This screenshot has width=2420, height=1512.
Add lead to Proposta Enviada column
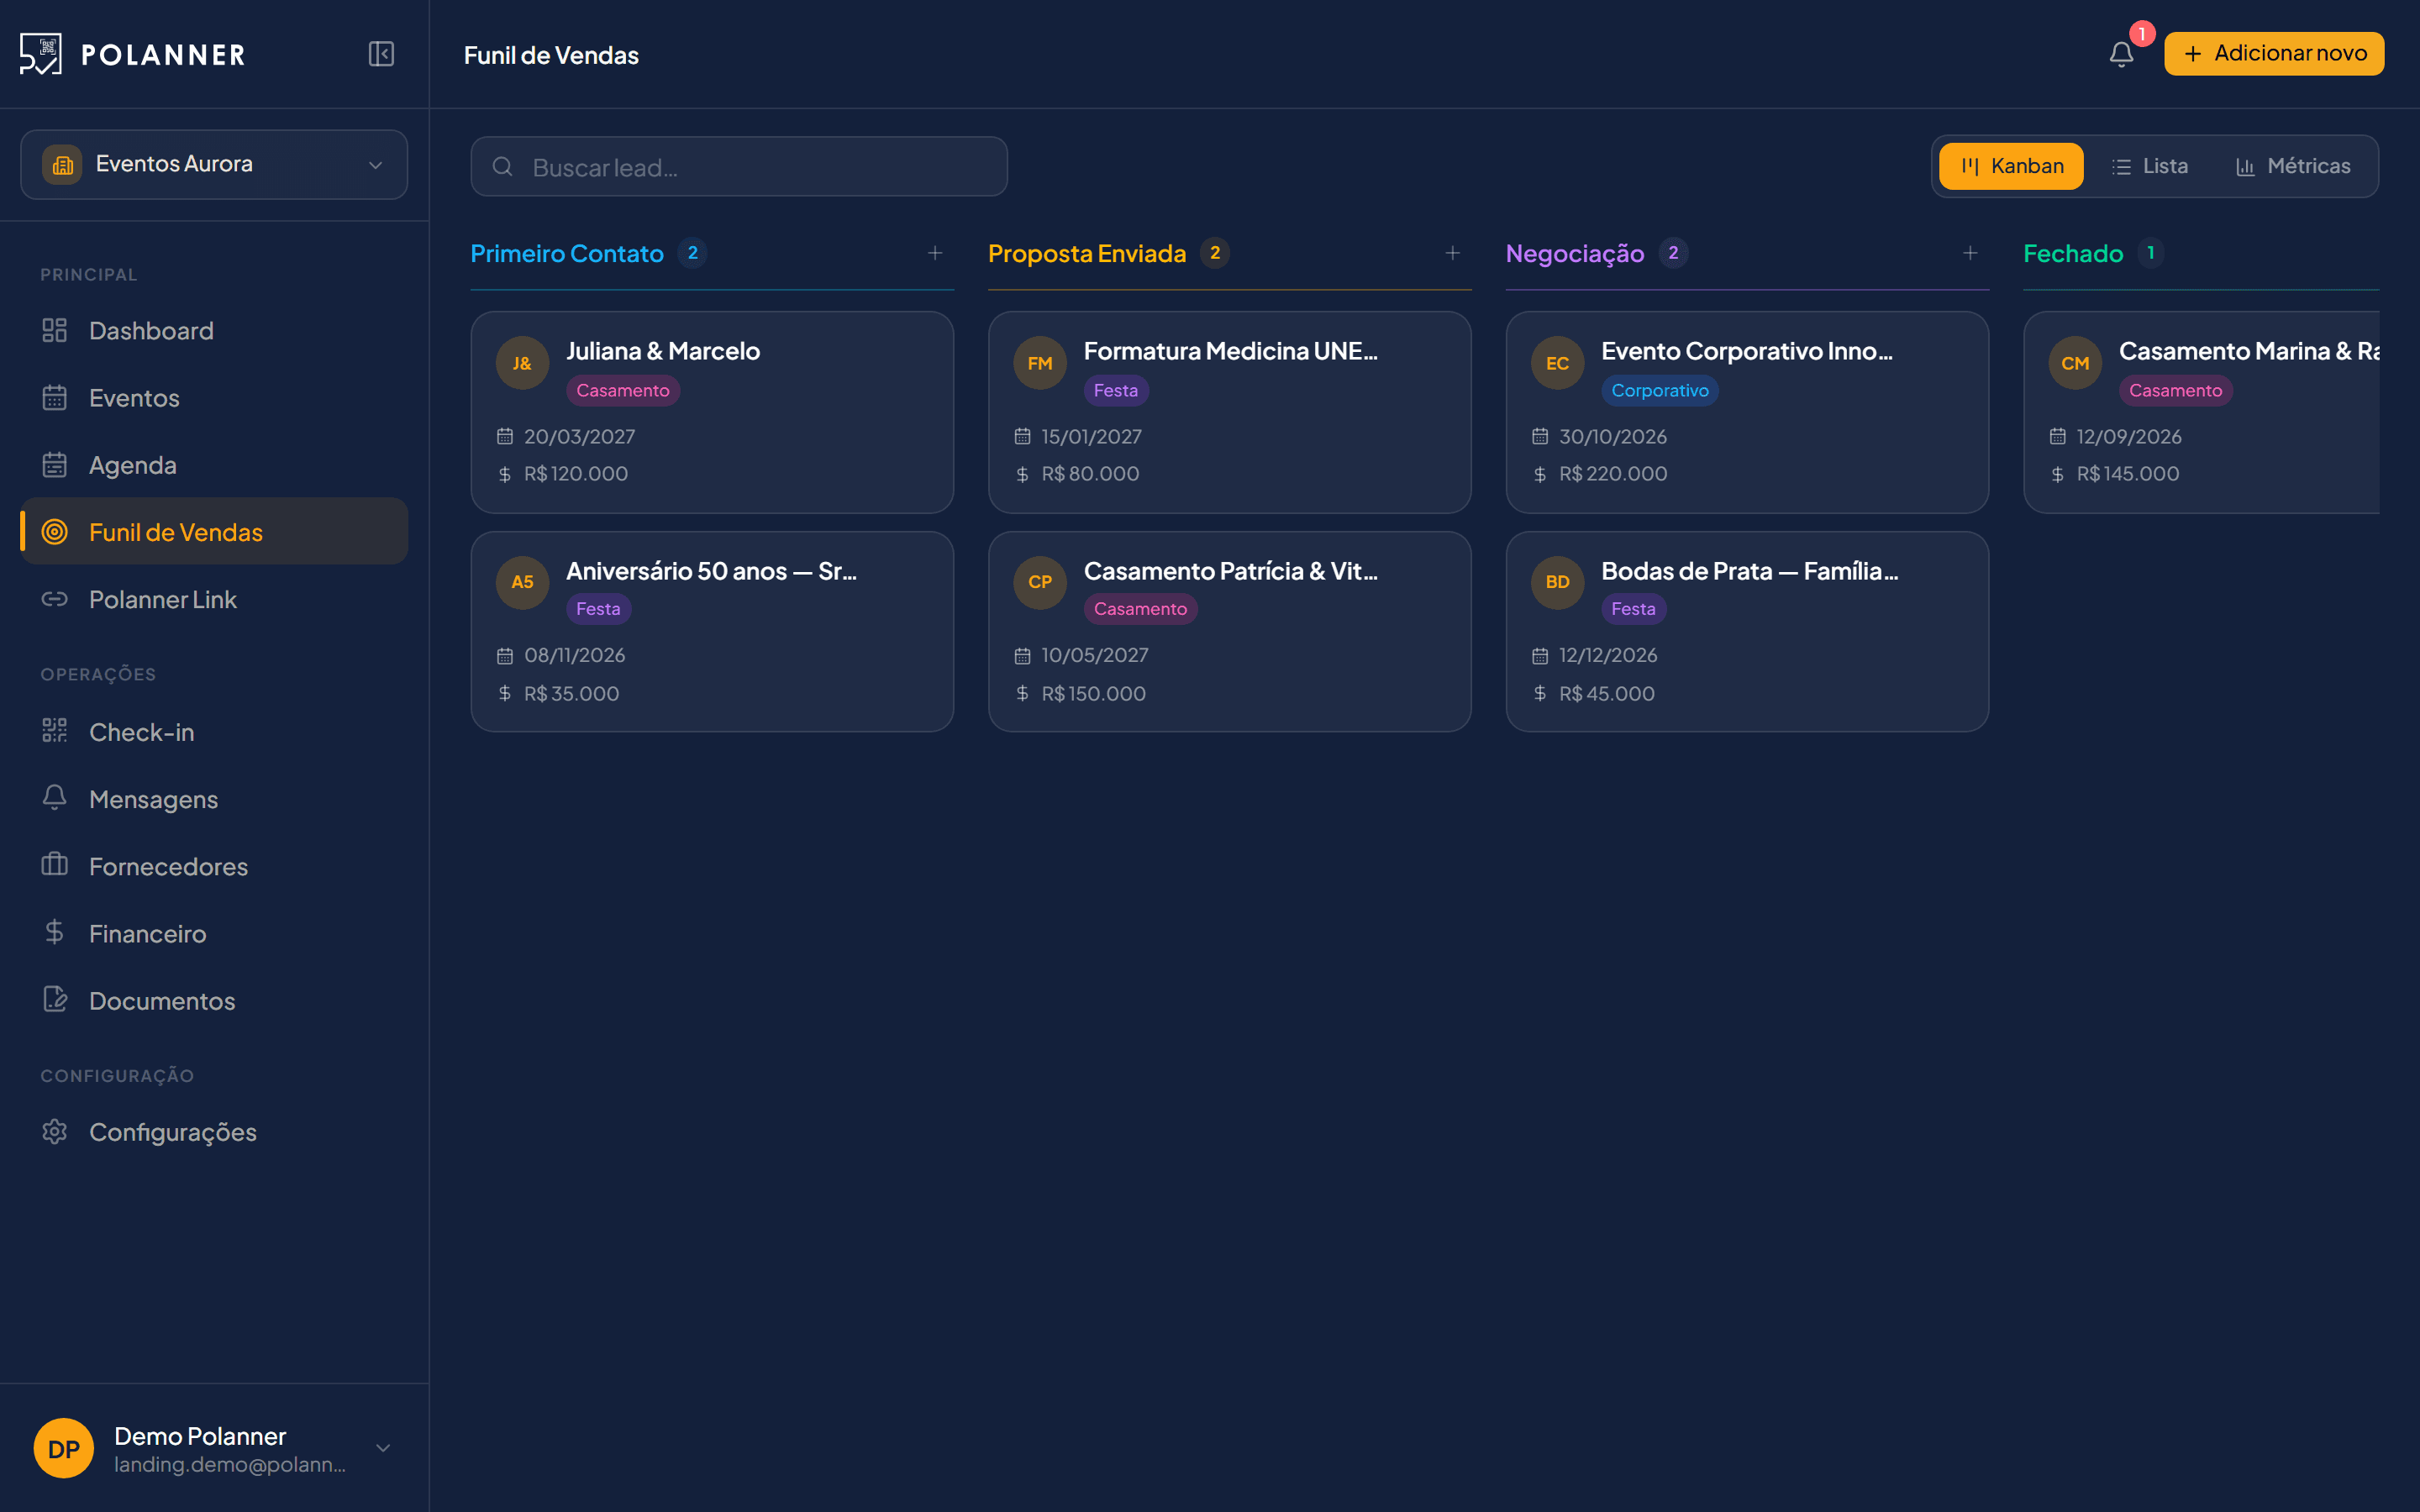tap(1452, 253)
